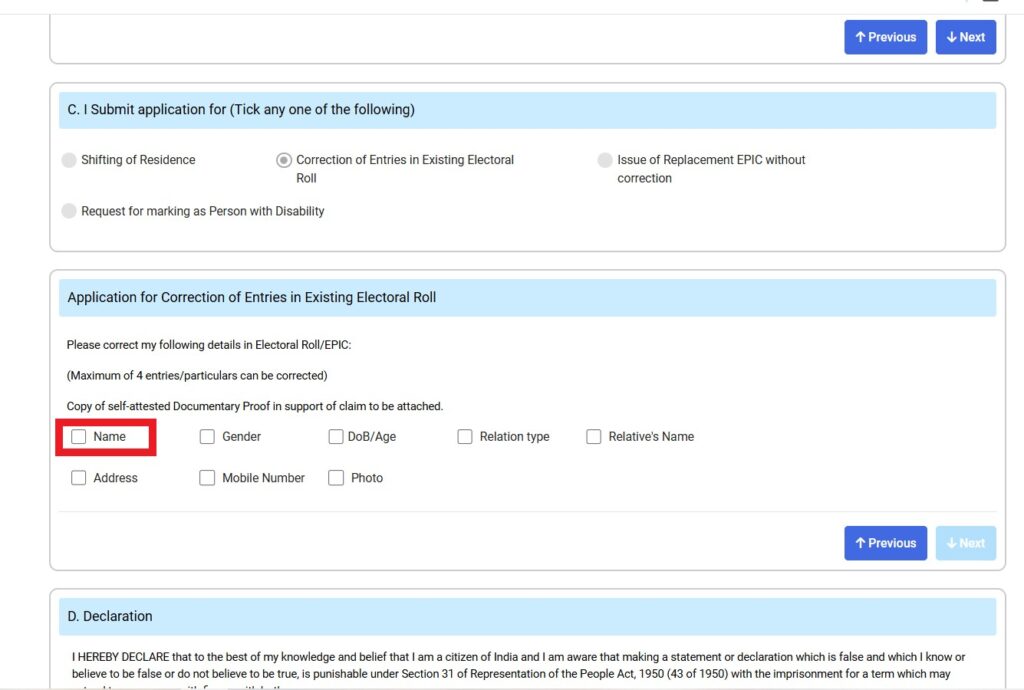Screen dimensions: 1024x690
Task: Click the Previous button above section C
Action: coord(885,37)
